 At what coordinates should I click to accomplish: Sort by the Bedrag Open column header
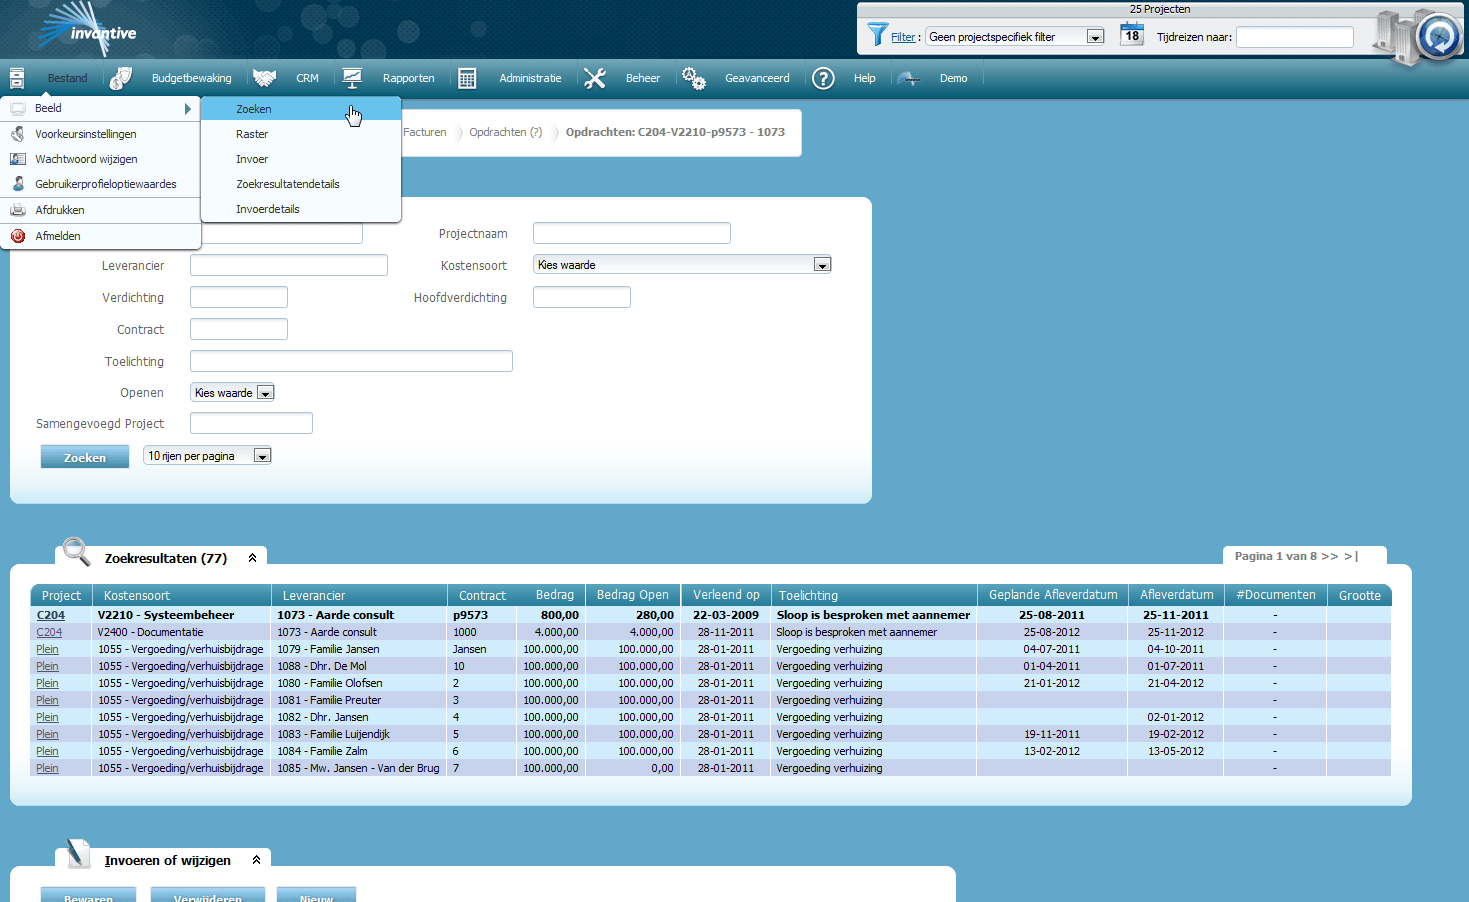click(x=632, y=595)
